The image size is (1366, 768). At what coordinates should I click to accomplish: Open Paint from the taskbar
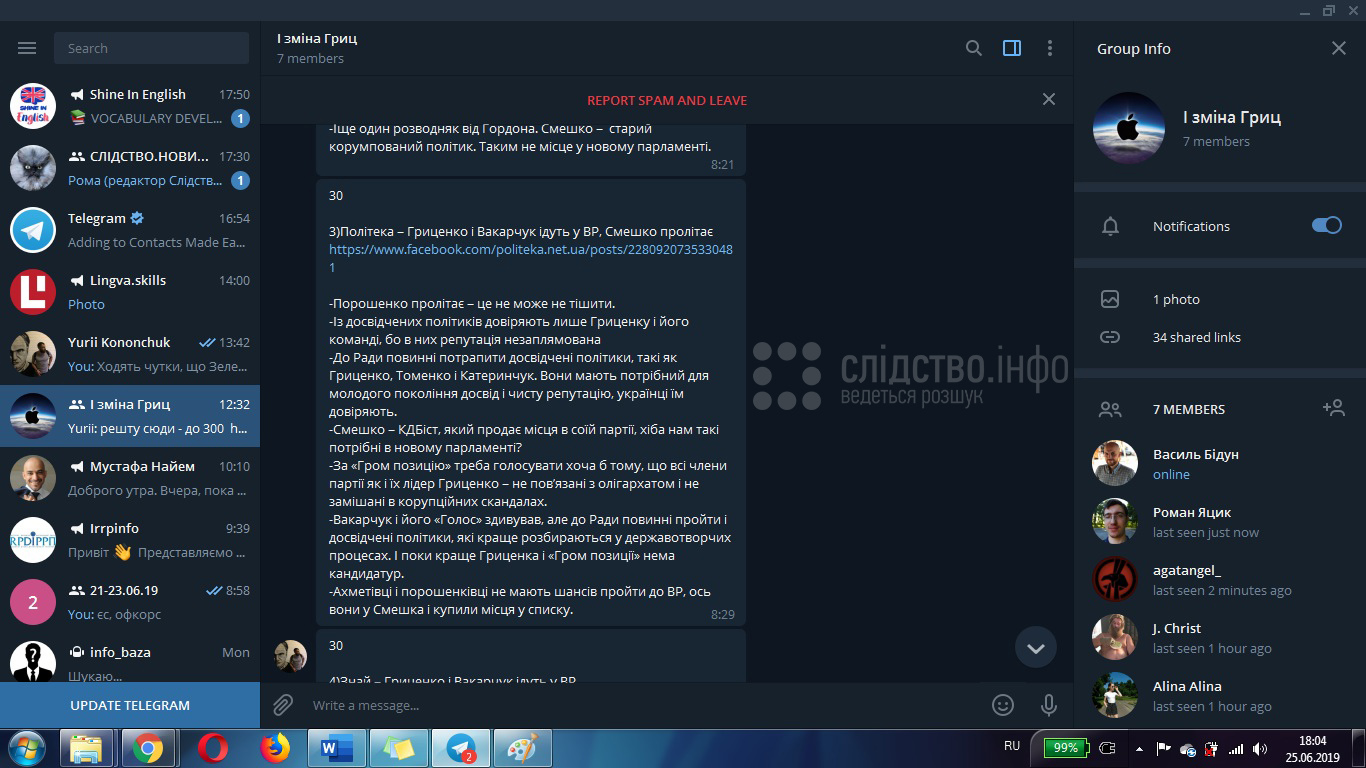tap(523, 748)
